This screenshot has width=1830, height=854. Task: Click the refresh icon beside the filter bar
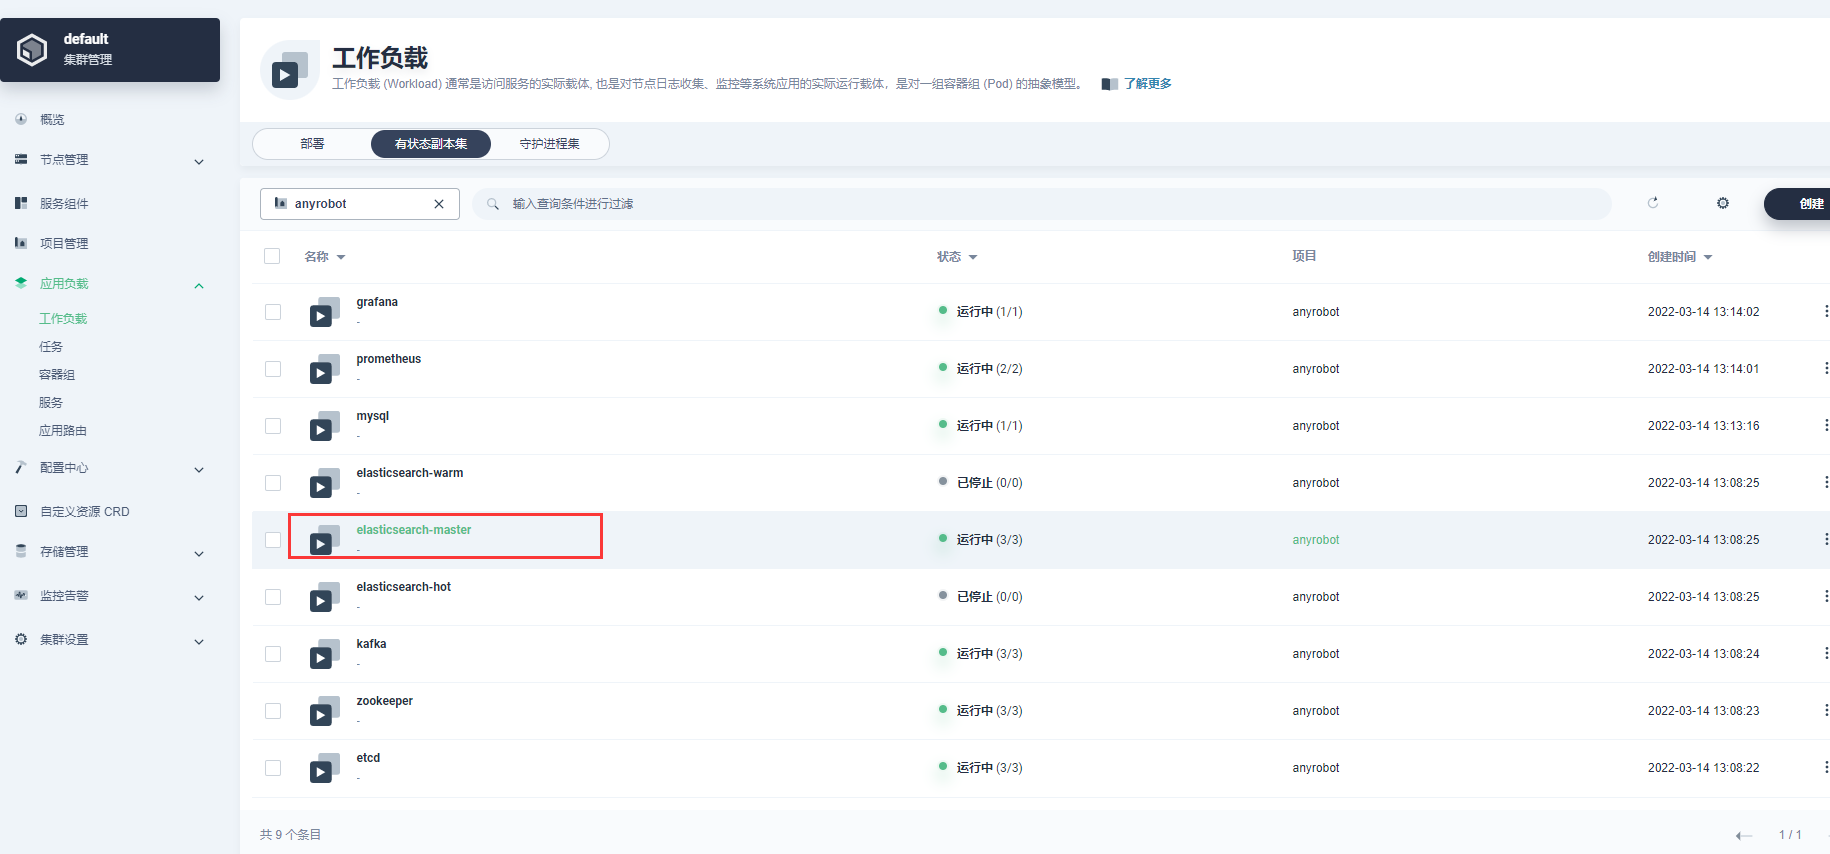coord(1653,203)
